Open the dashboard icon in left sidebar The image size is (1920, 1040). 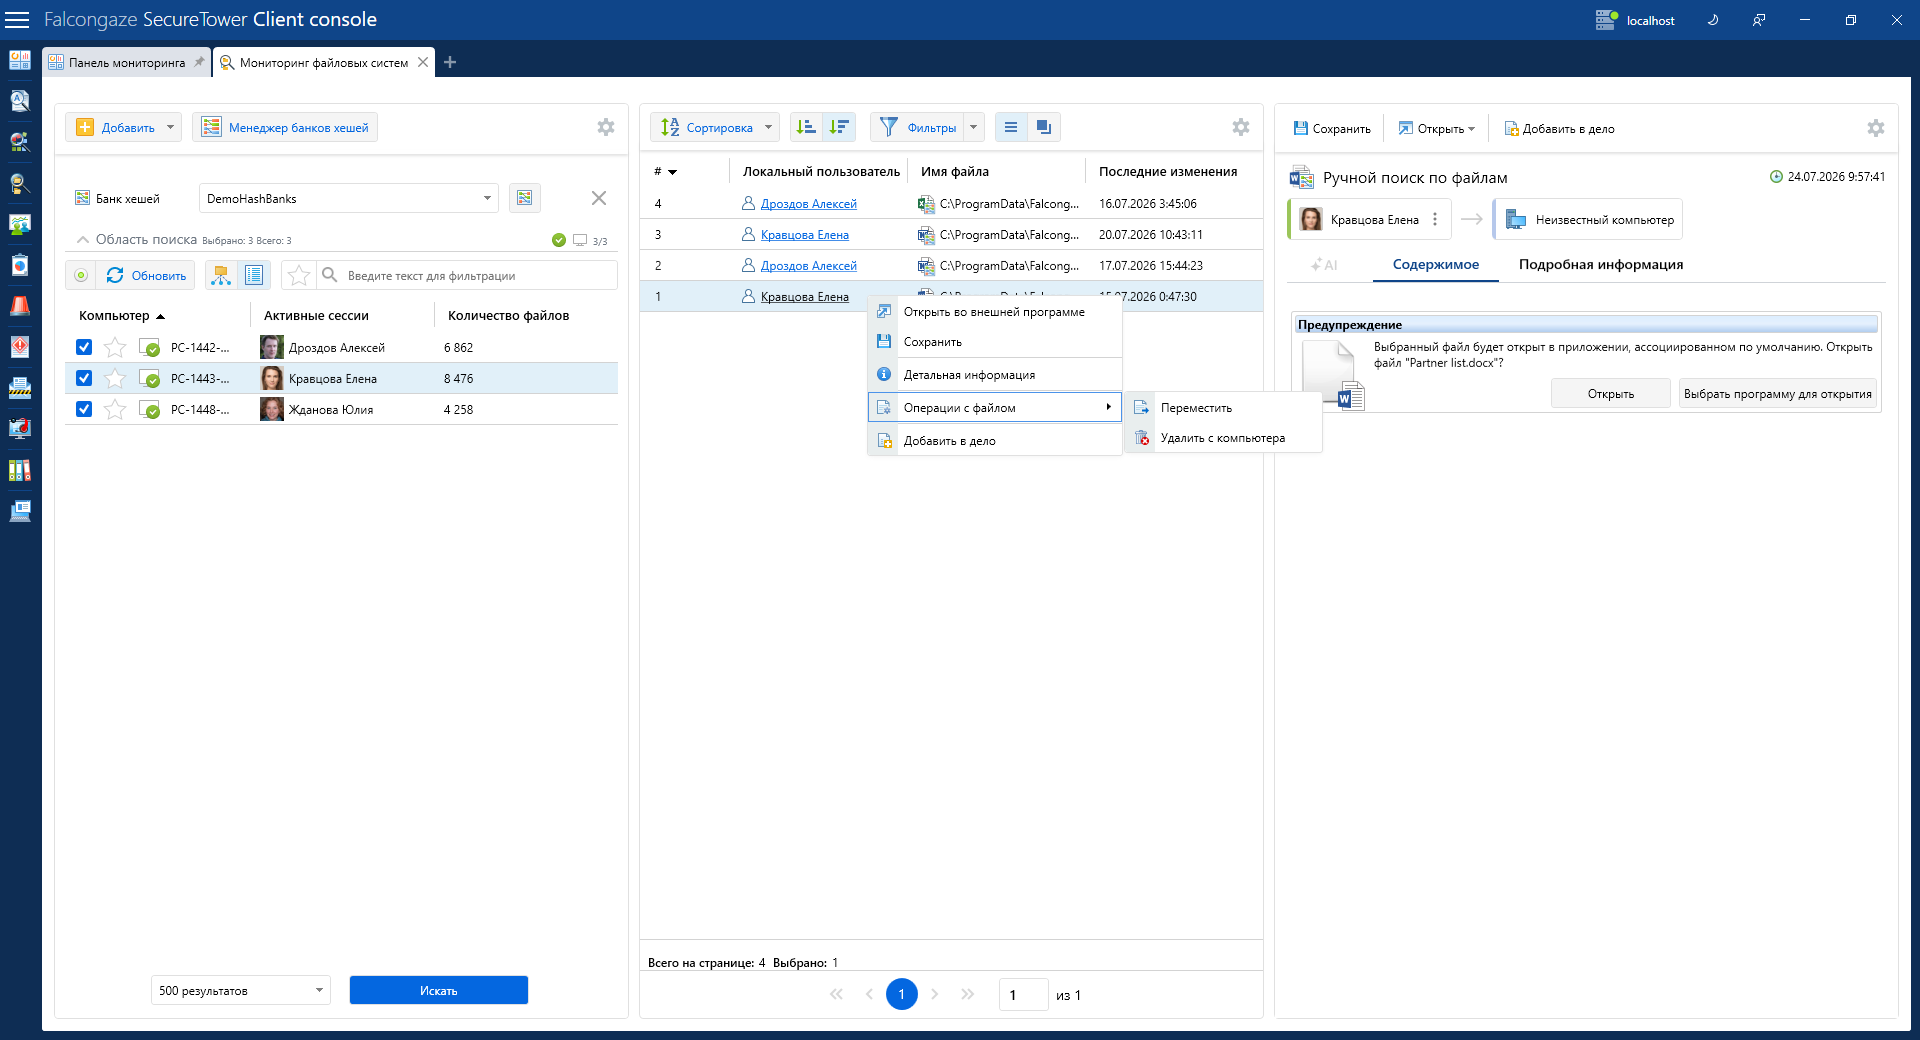(20, 60)
